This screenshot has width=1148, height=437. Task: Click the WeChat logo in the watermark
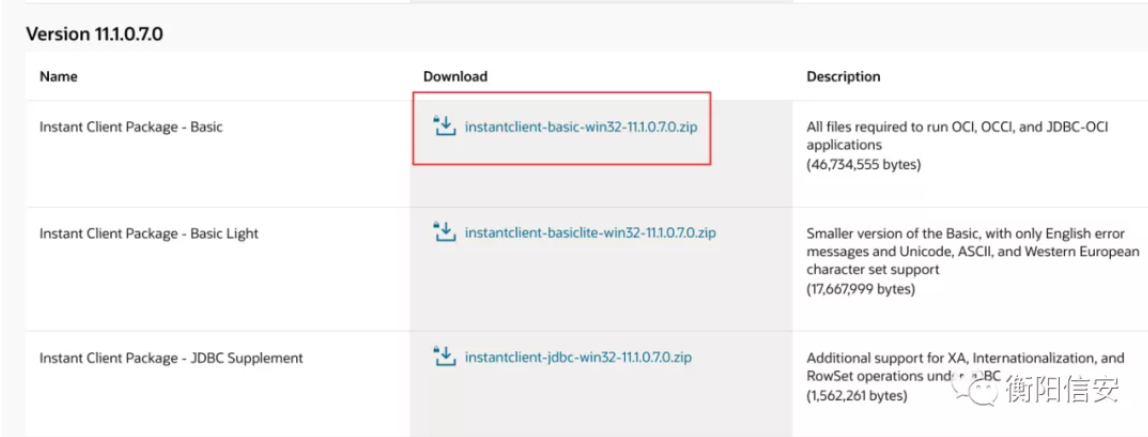pyautogui.click(x=974, y=386)
